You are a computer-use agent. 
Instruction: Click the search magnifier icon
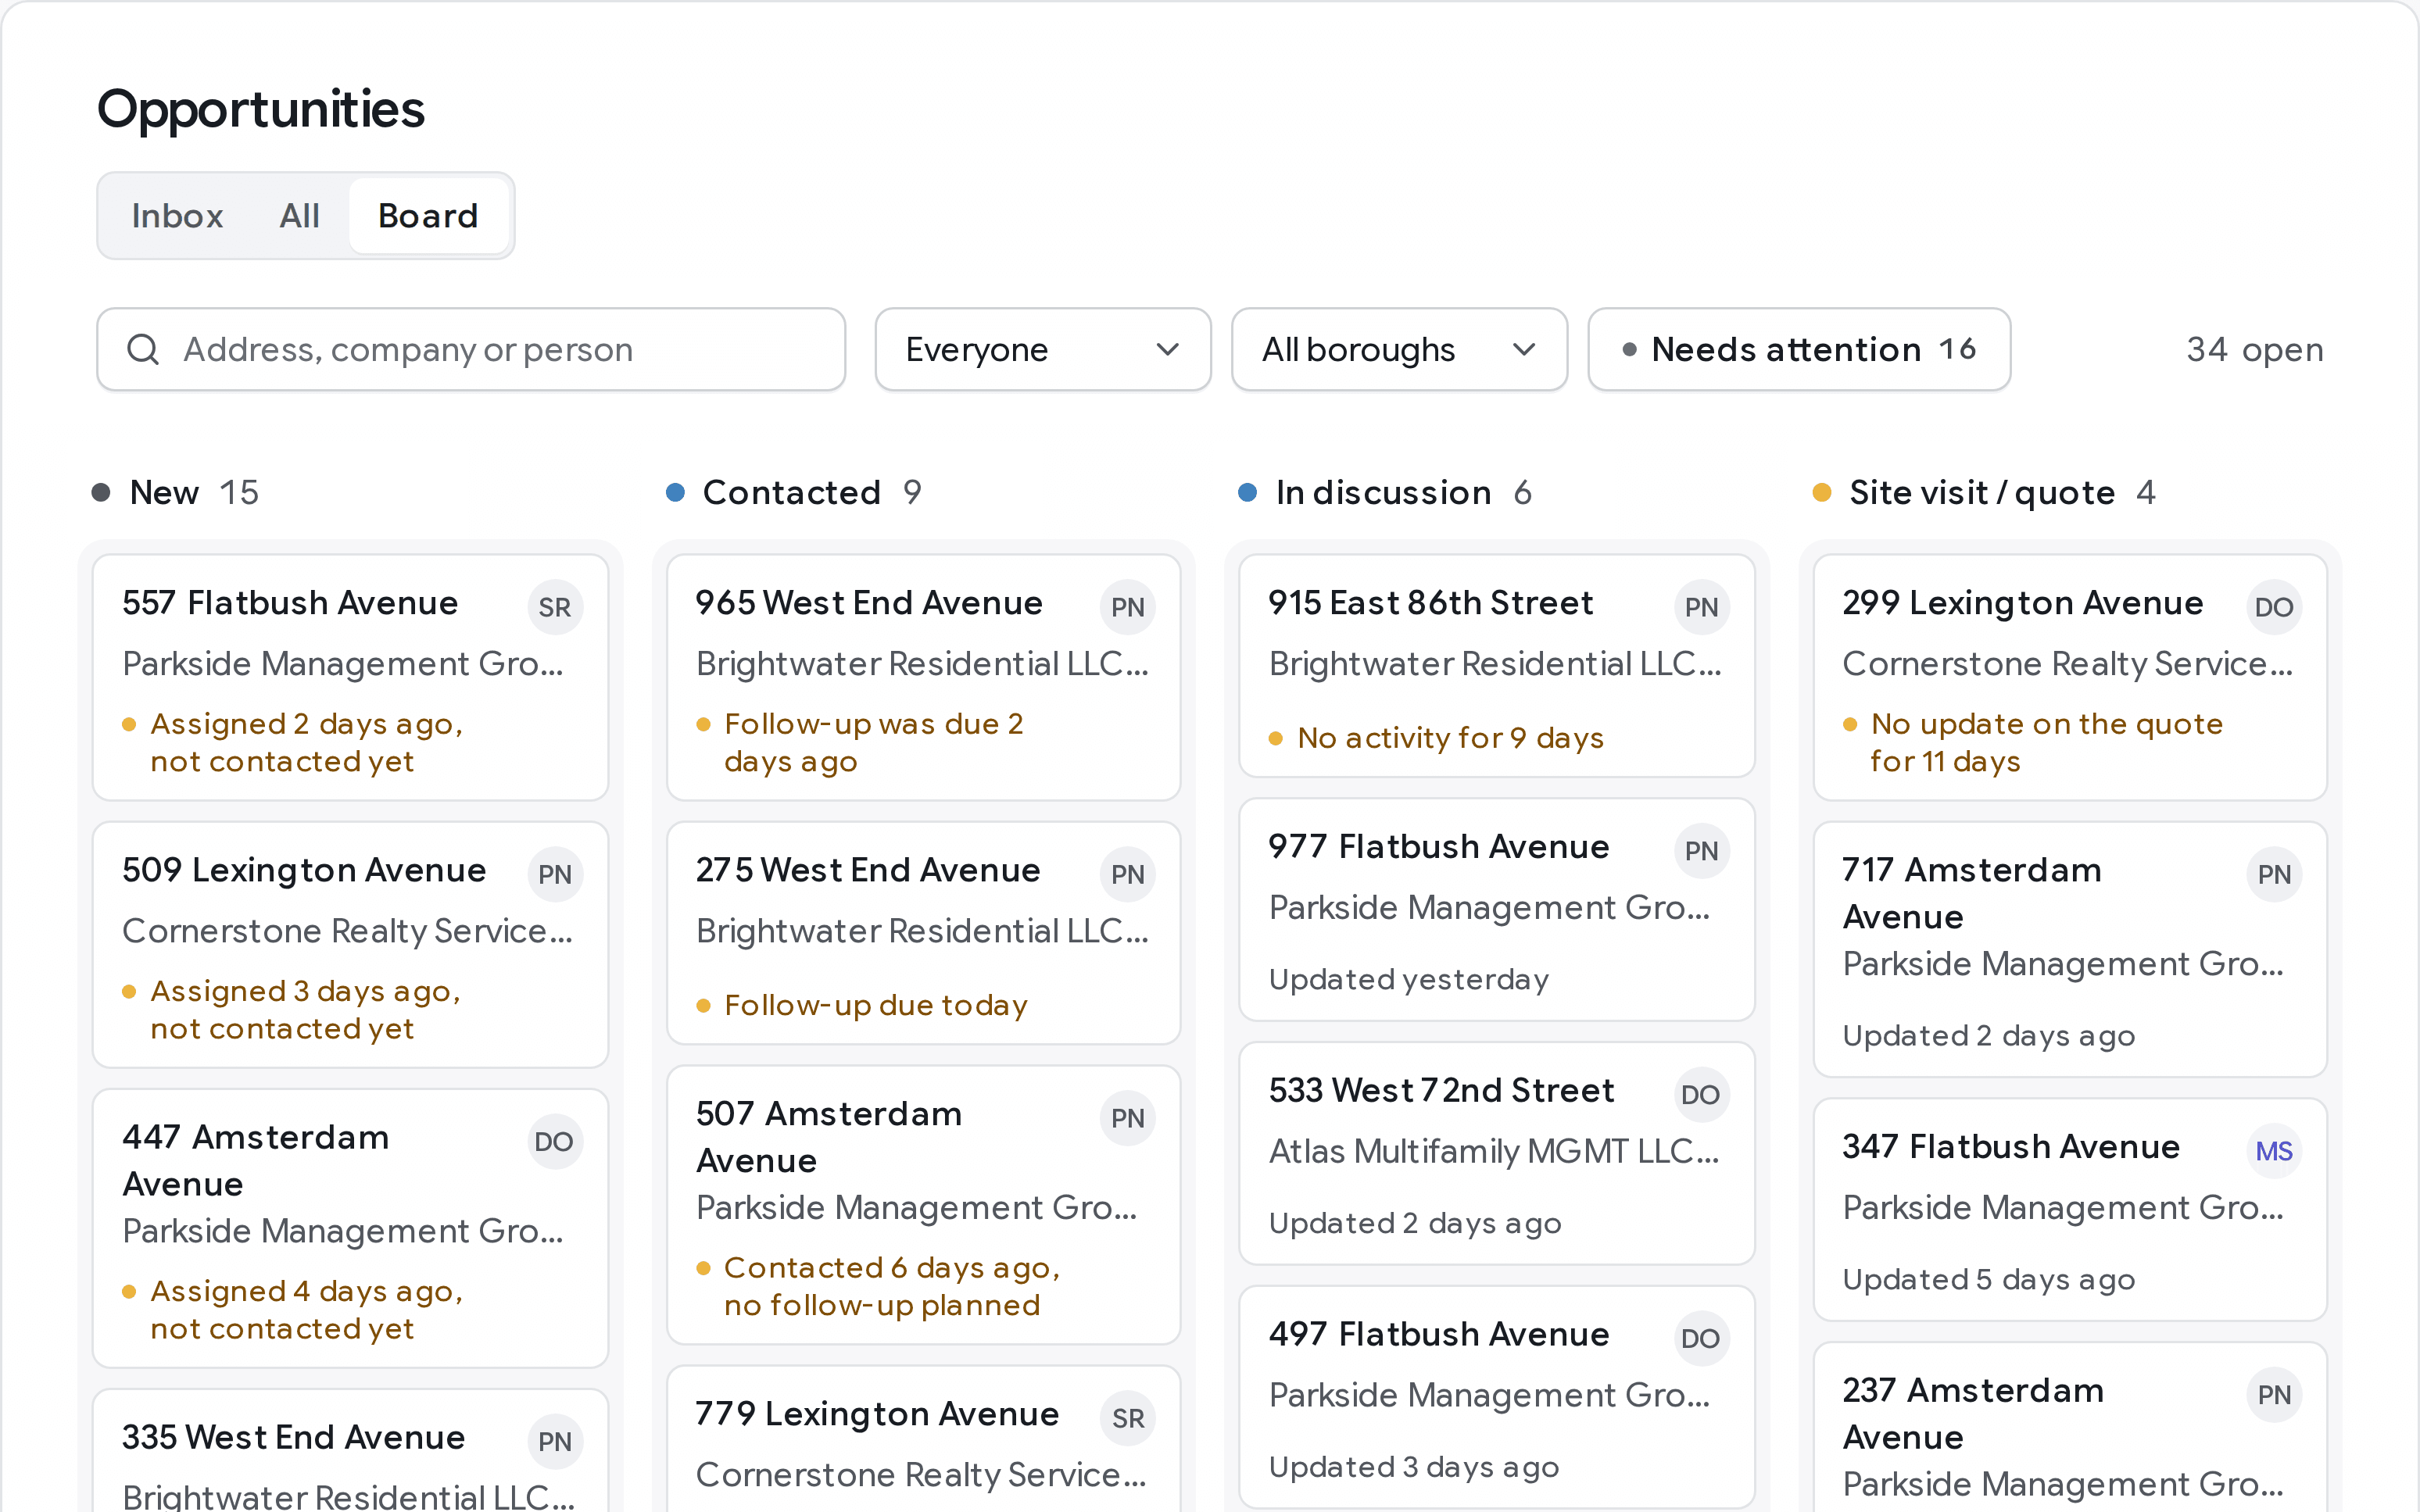(143, 349)
